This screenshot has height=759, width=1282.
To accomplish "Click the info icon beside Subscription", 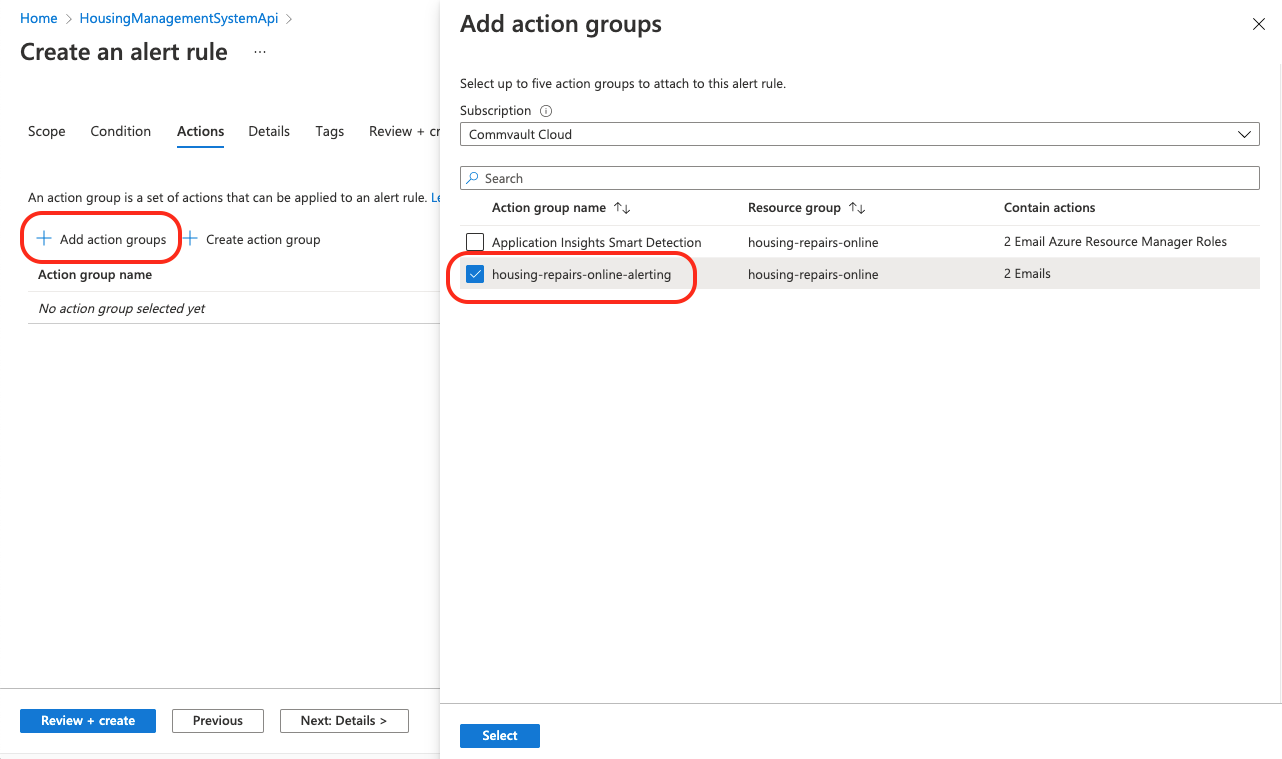I will (x=546, y=111).
